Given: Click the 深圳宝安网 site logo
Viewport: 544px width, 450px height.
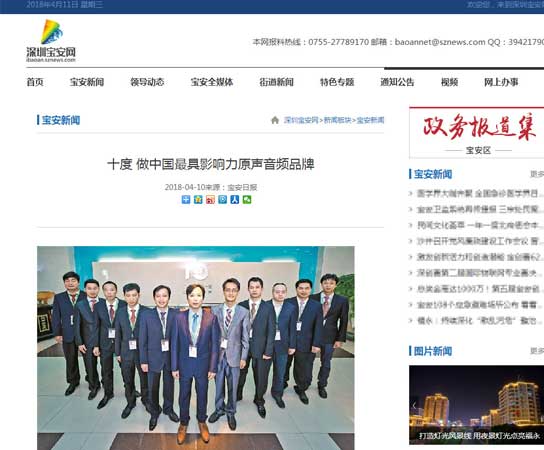Looking at the screenshot, I should click(x=51, y=41).
